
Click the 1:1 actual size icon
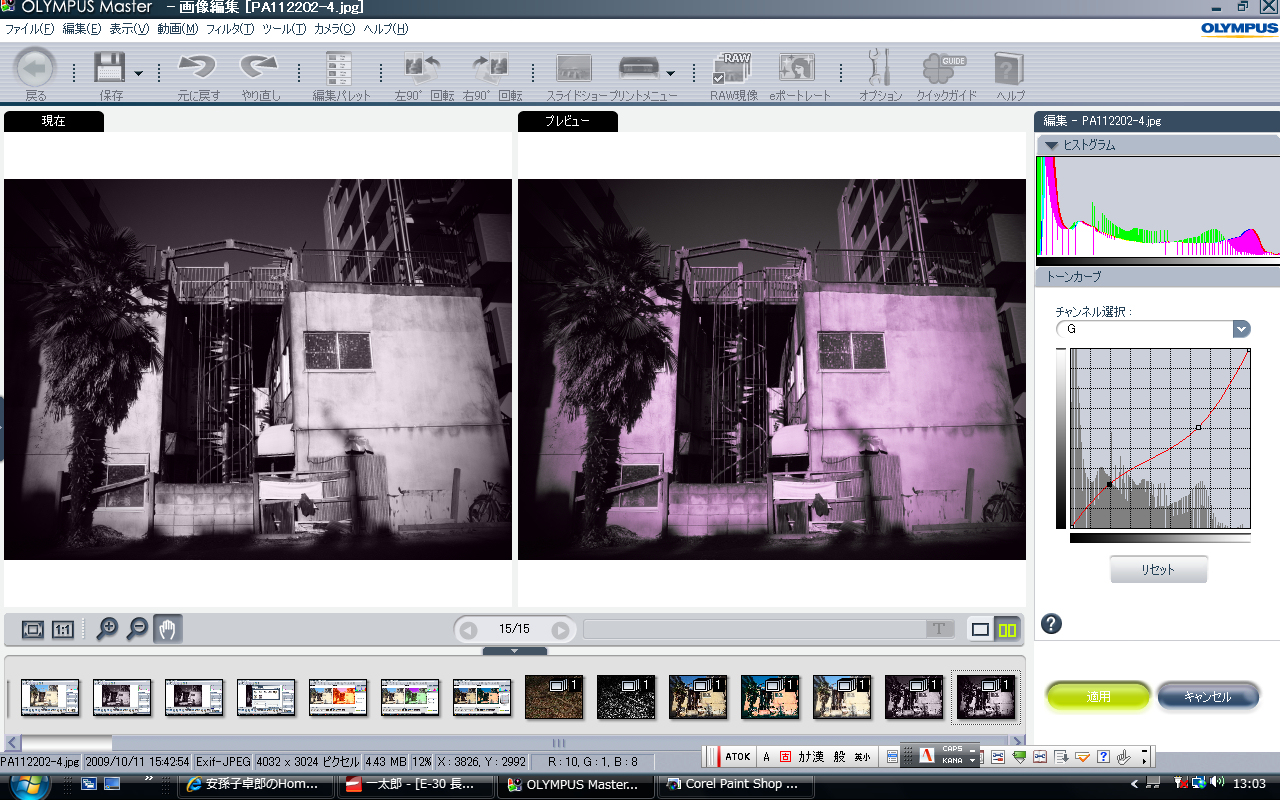pos(63,629)
